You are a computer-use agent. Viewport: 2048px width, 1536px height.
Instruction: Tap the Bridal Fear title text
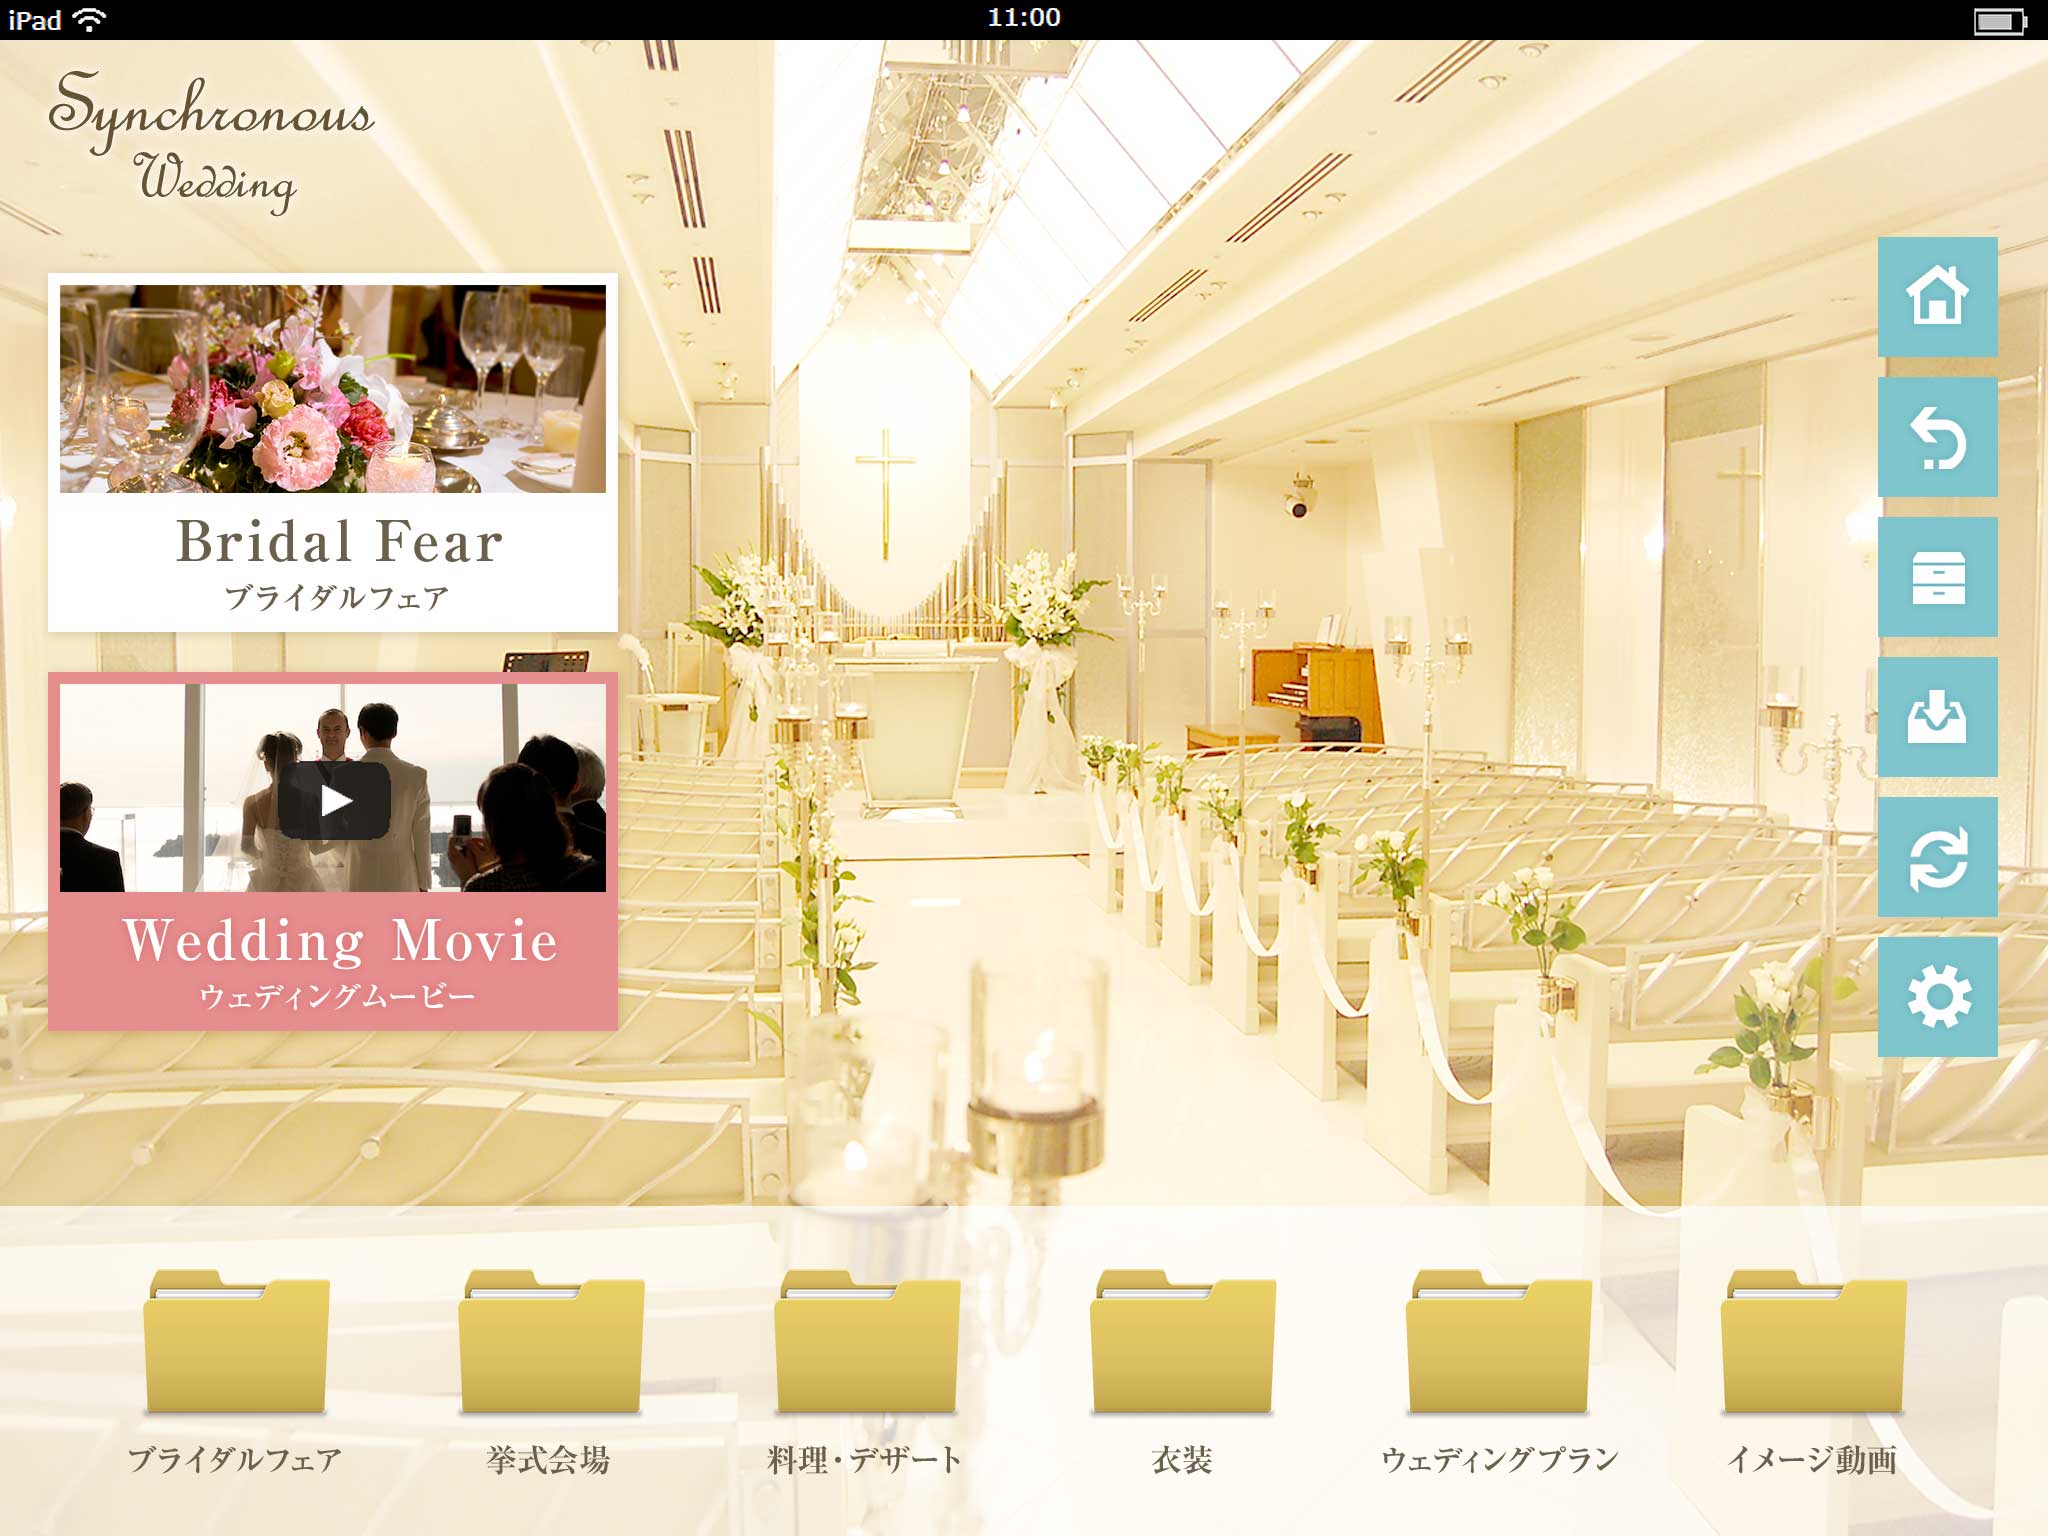point(339,542)
